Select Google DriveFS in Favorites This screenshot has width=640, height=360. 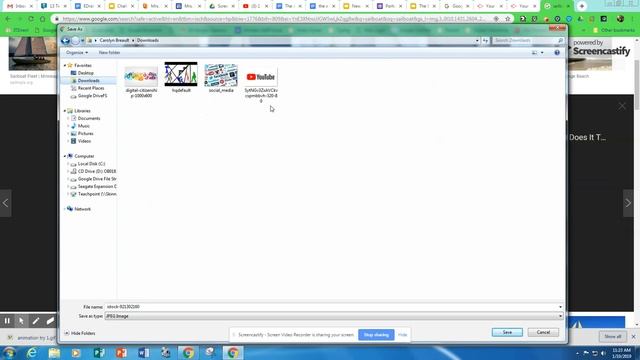point(92,96)
